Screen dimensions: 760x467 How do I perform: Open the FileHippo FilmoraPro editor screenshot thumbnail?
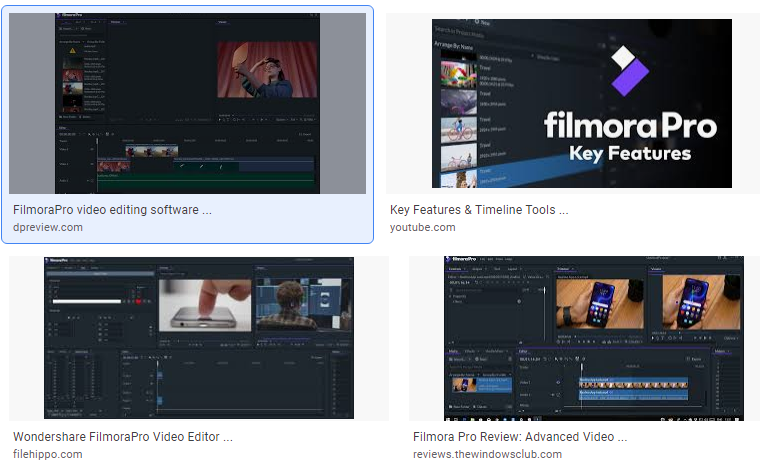pos(199,338)
